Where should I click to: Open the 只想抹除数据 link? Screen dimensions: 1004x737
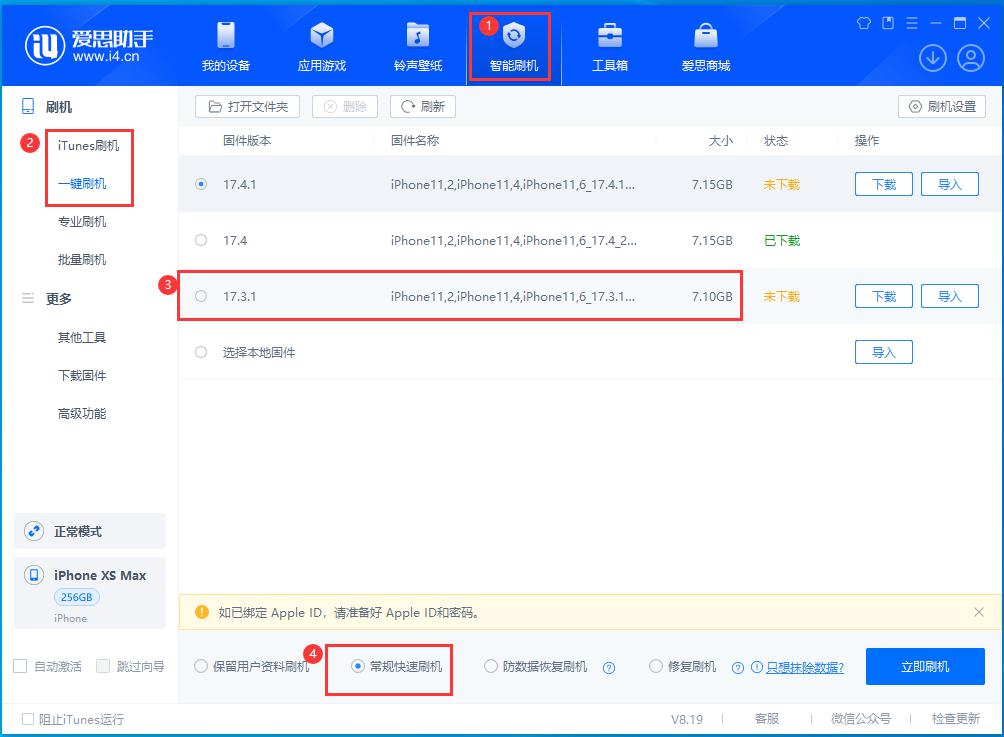pyautogui.click(x=805, y=666)
